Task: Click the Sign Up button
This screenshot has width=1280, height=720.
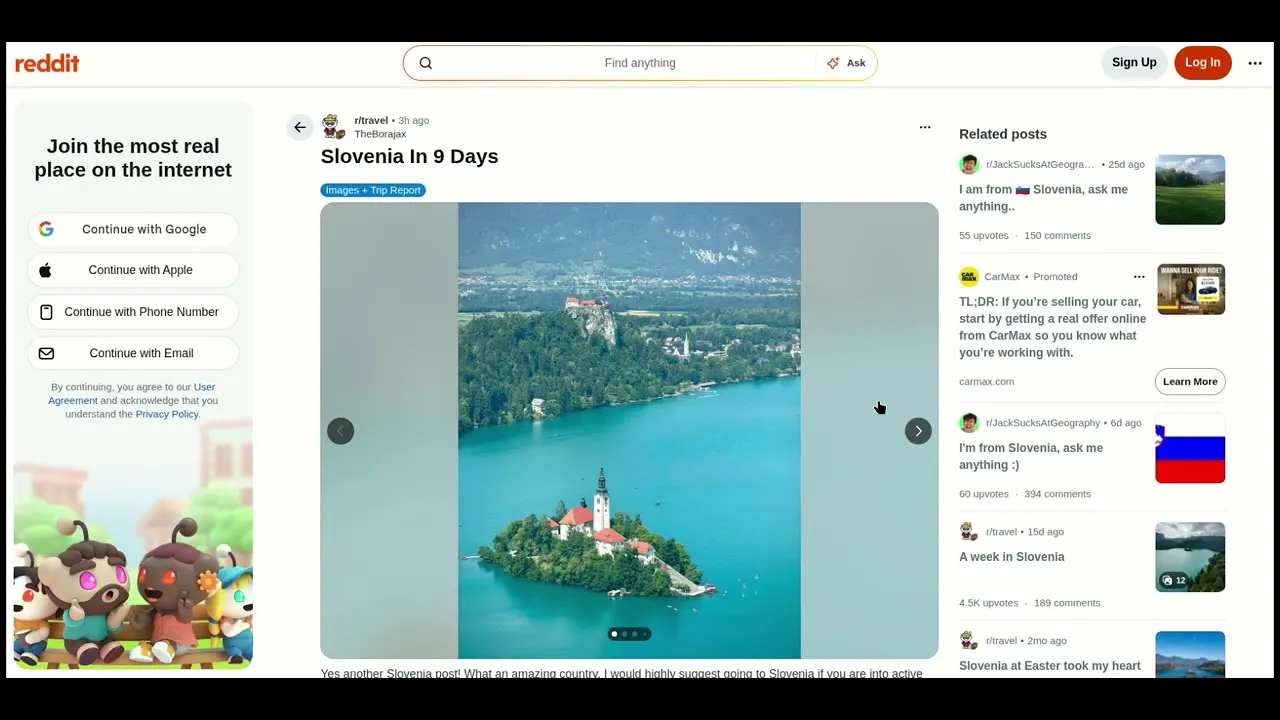Action: point(1134,63)
